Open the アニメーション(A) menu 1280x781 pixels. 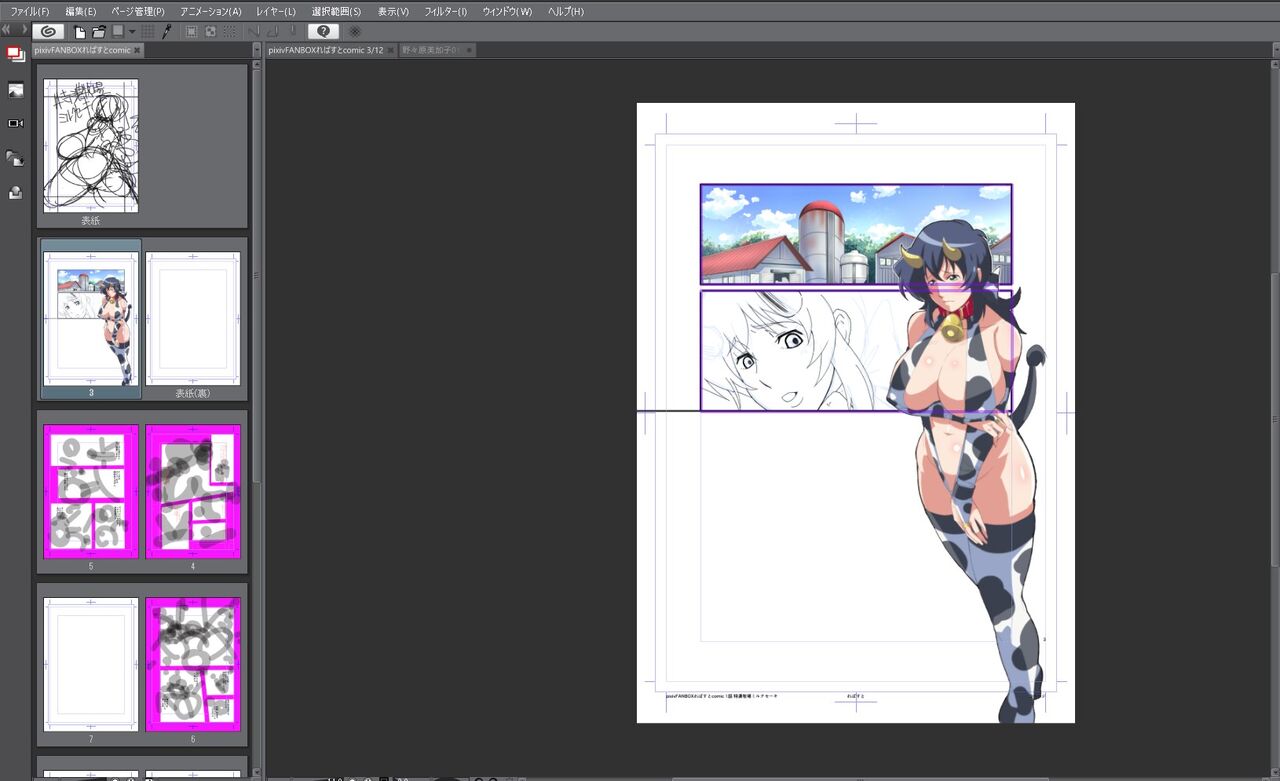(211, 11)
